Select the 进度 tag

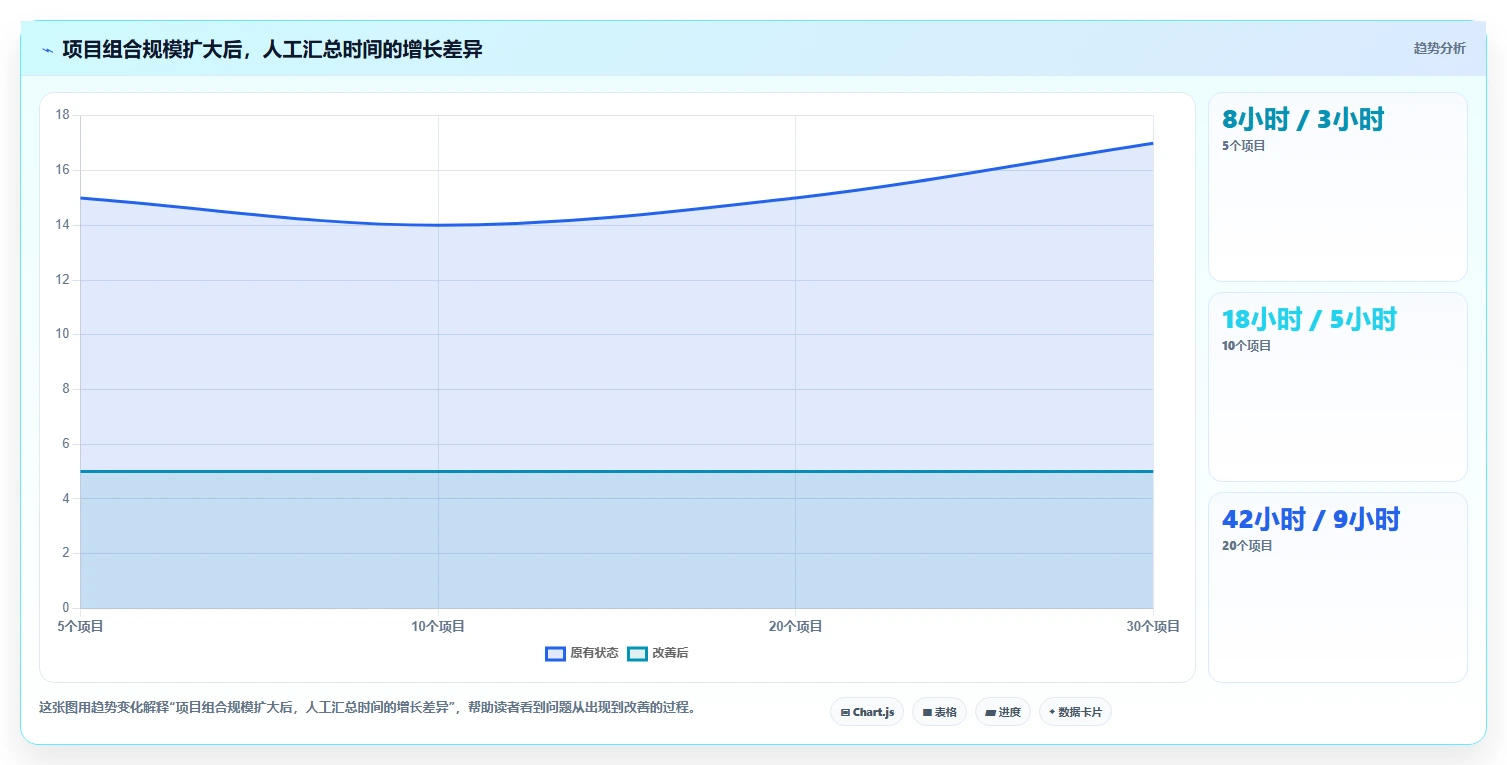pos(1003,712)
